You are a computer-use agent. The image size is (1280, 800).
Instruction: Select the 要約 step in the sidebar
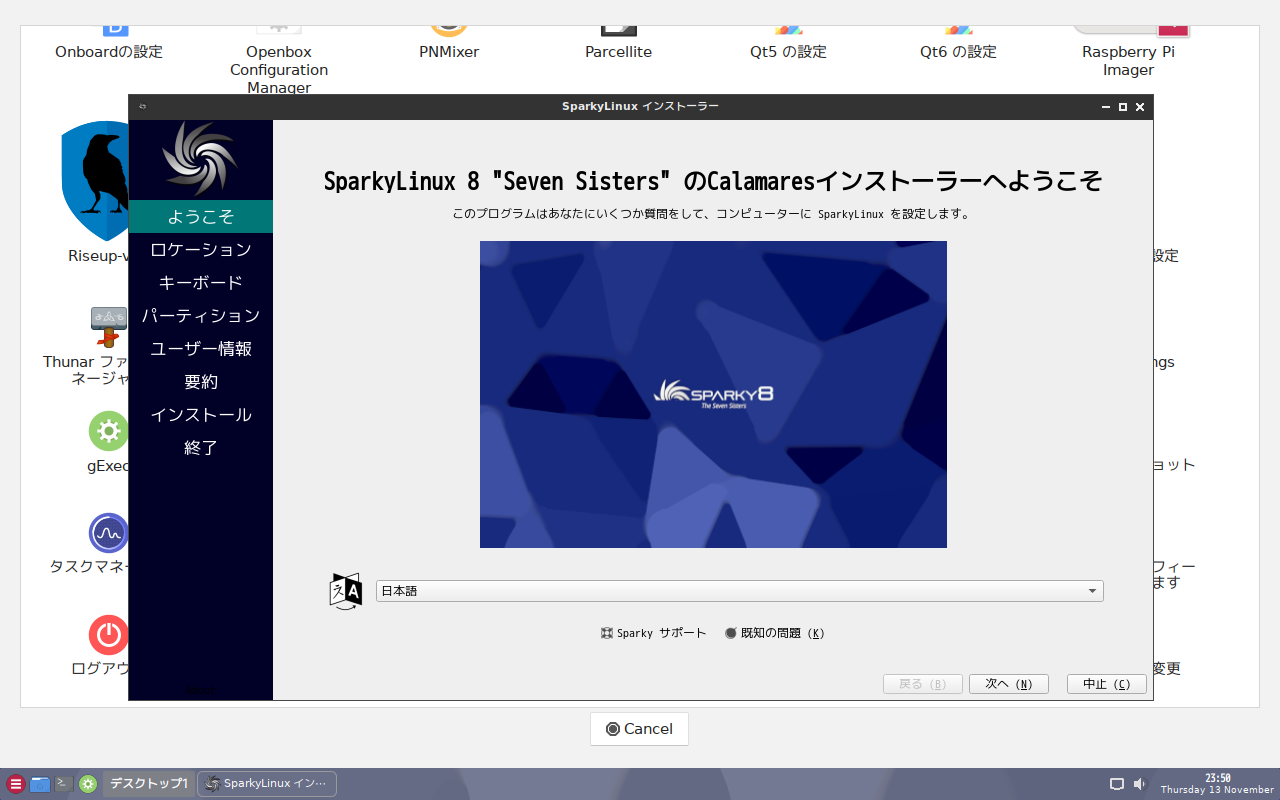[x=201, y=382]
